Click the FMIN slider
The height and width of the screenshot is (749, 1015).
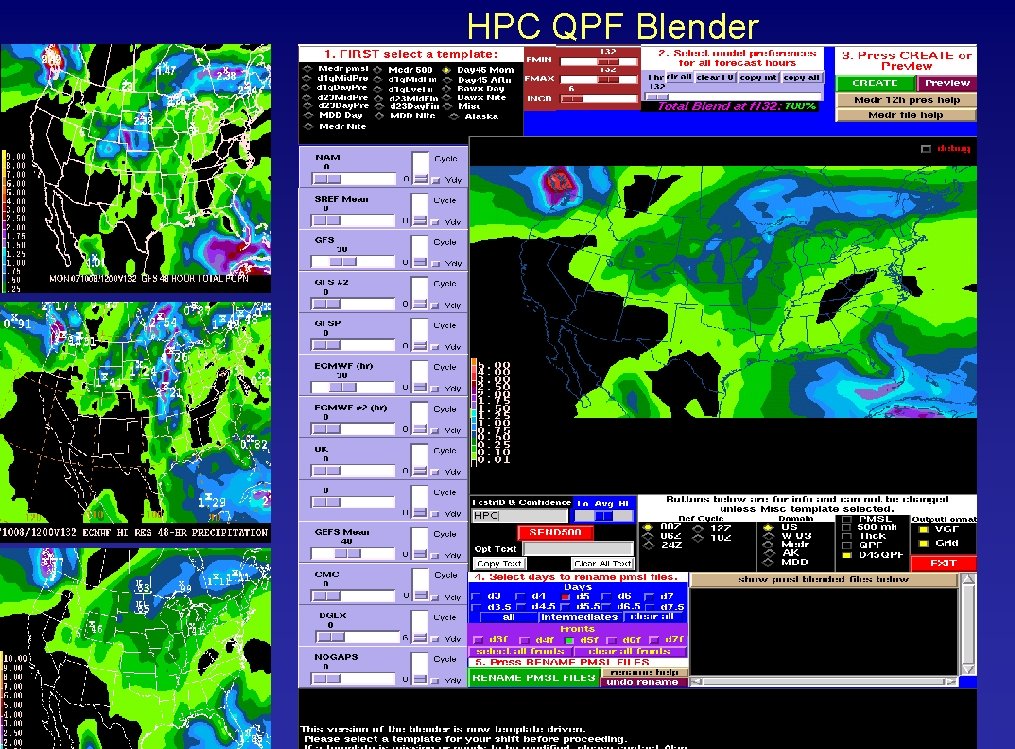tap(599, 61)
